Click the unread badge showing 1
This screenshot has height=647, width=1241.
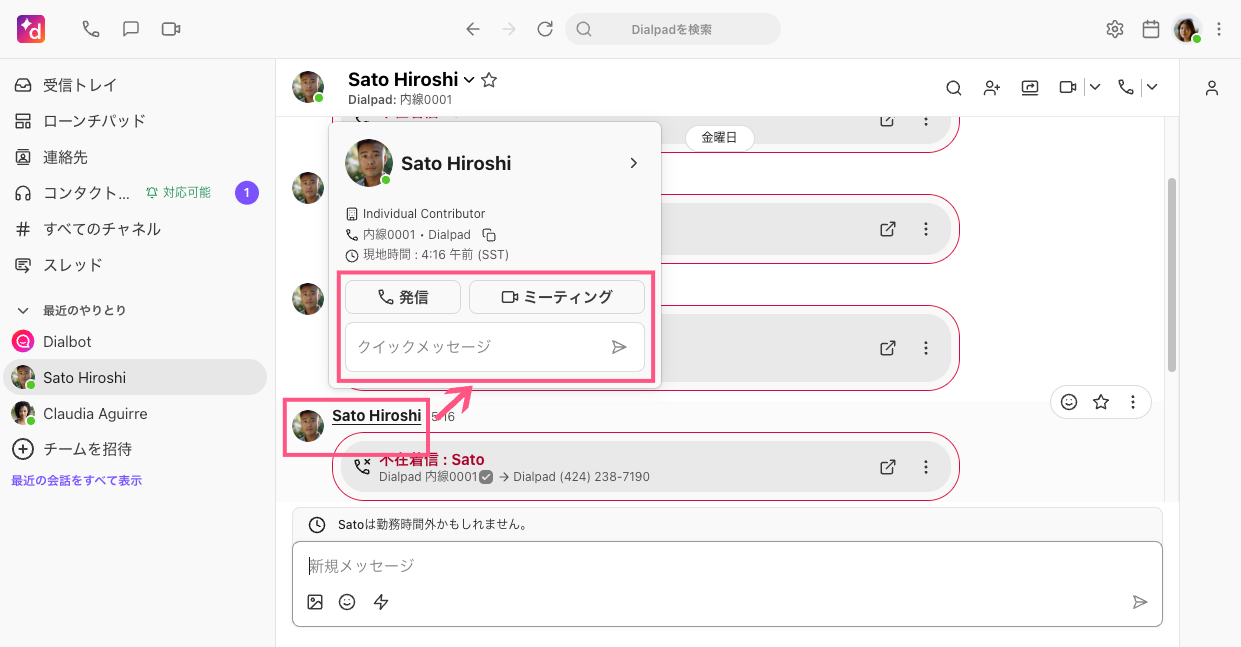coord(247,193)
